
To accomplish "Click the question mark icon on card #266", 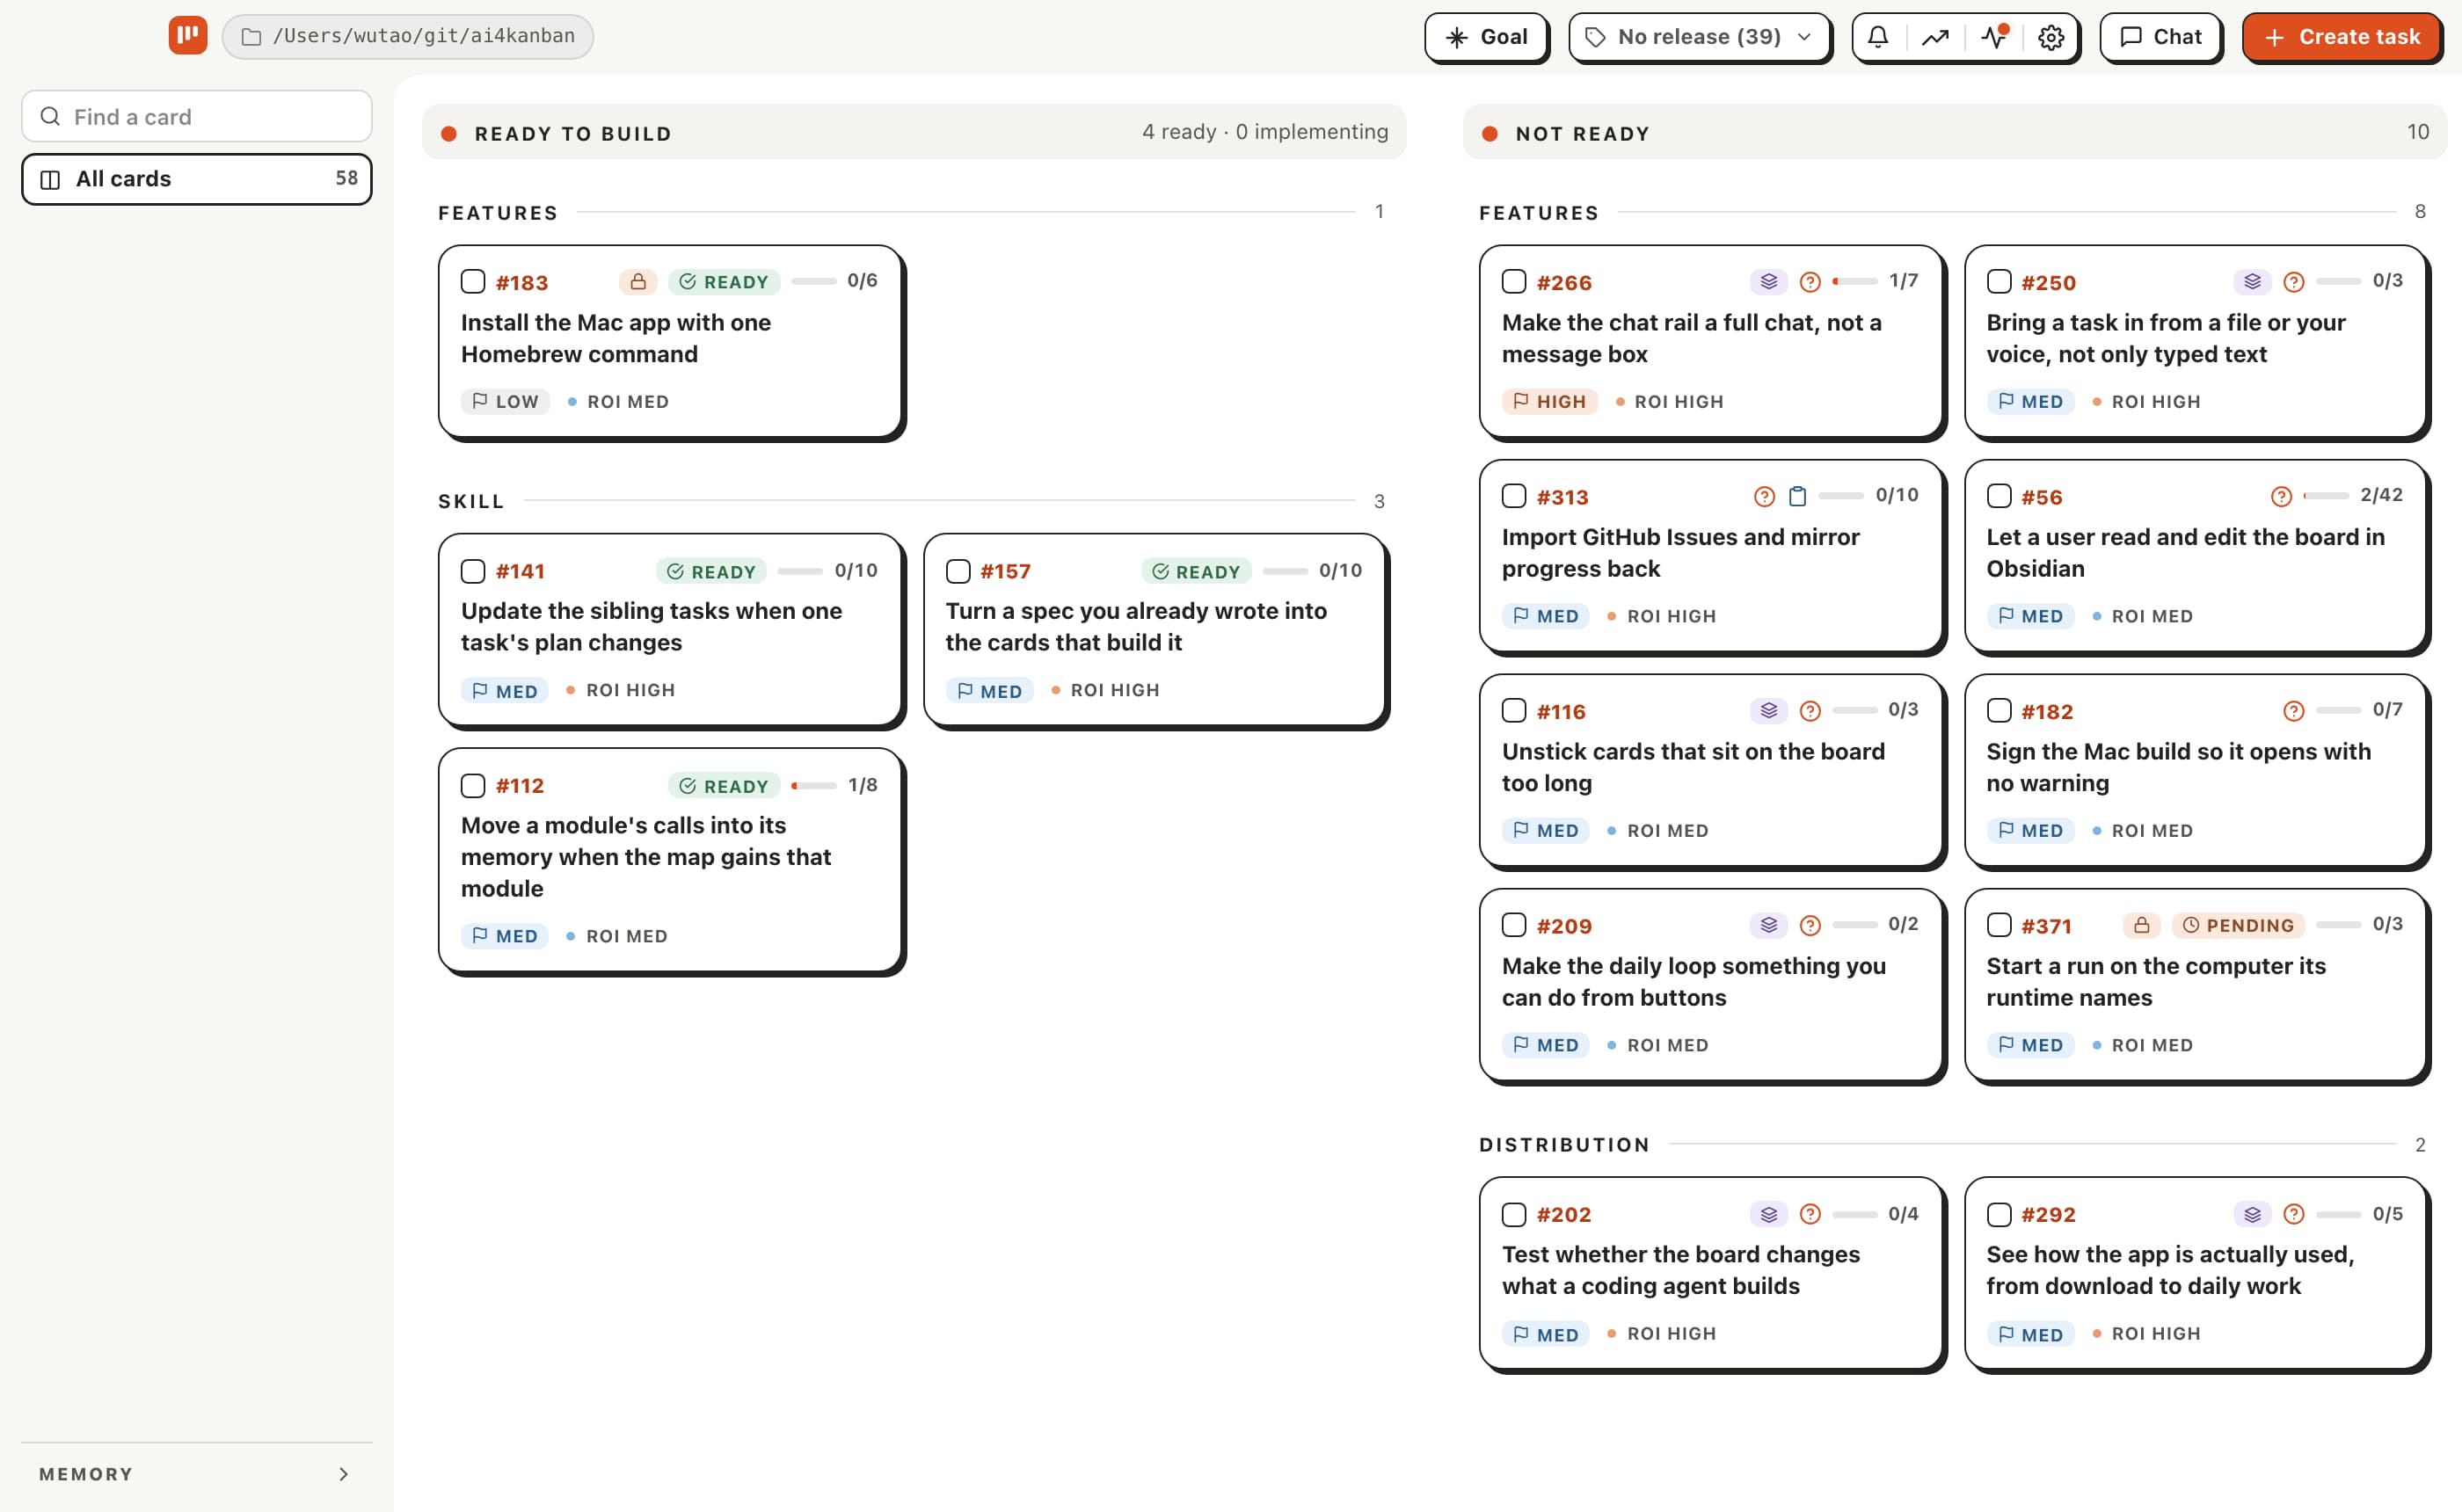I will coord(1810,282).
